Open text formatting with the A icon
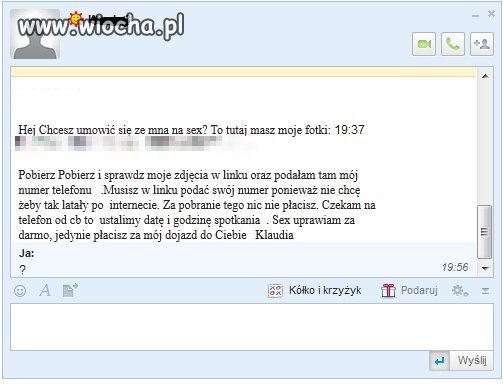 pyautogui.click(x=45, y=290)
